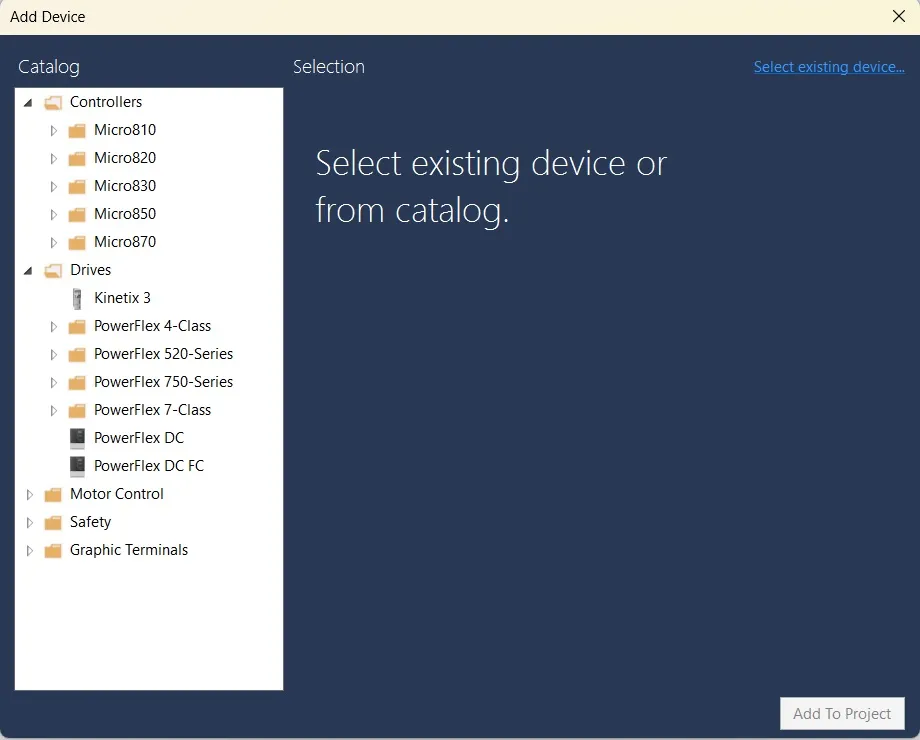Select the Controllers category folder icon
Image resolution: width=920 pixels, height=740 pixels.
tap(52, 101)
